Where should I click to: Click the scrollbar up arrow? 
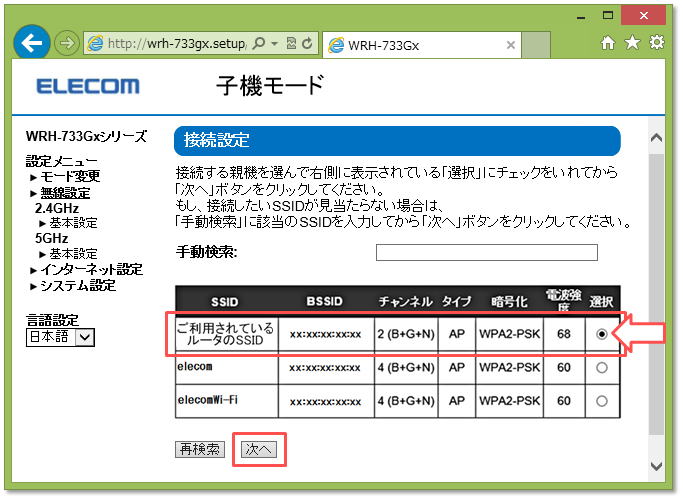coord(656,138)
